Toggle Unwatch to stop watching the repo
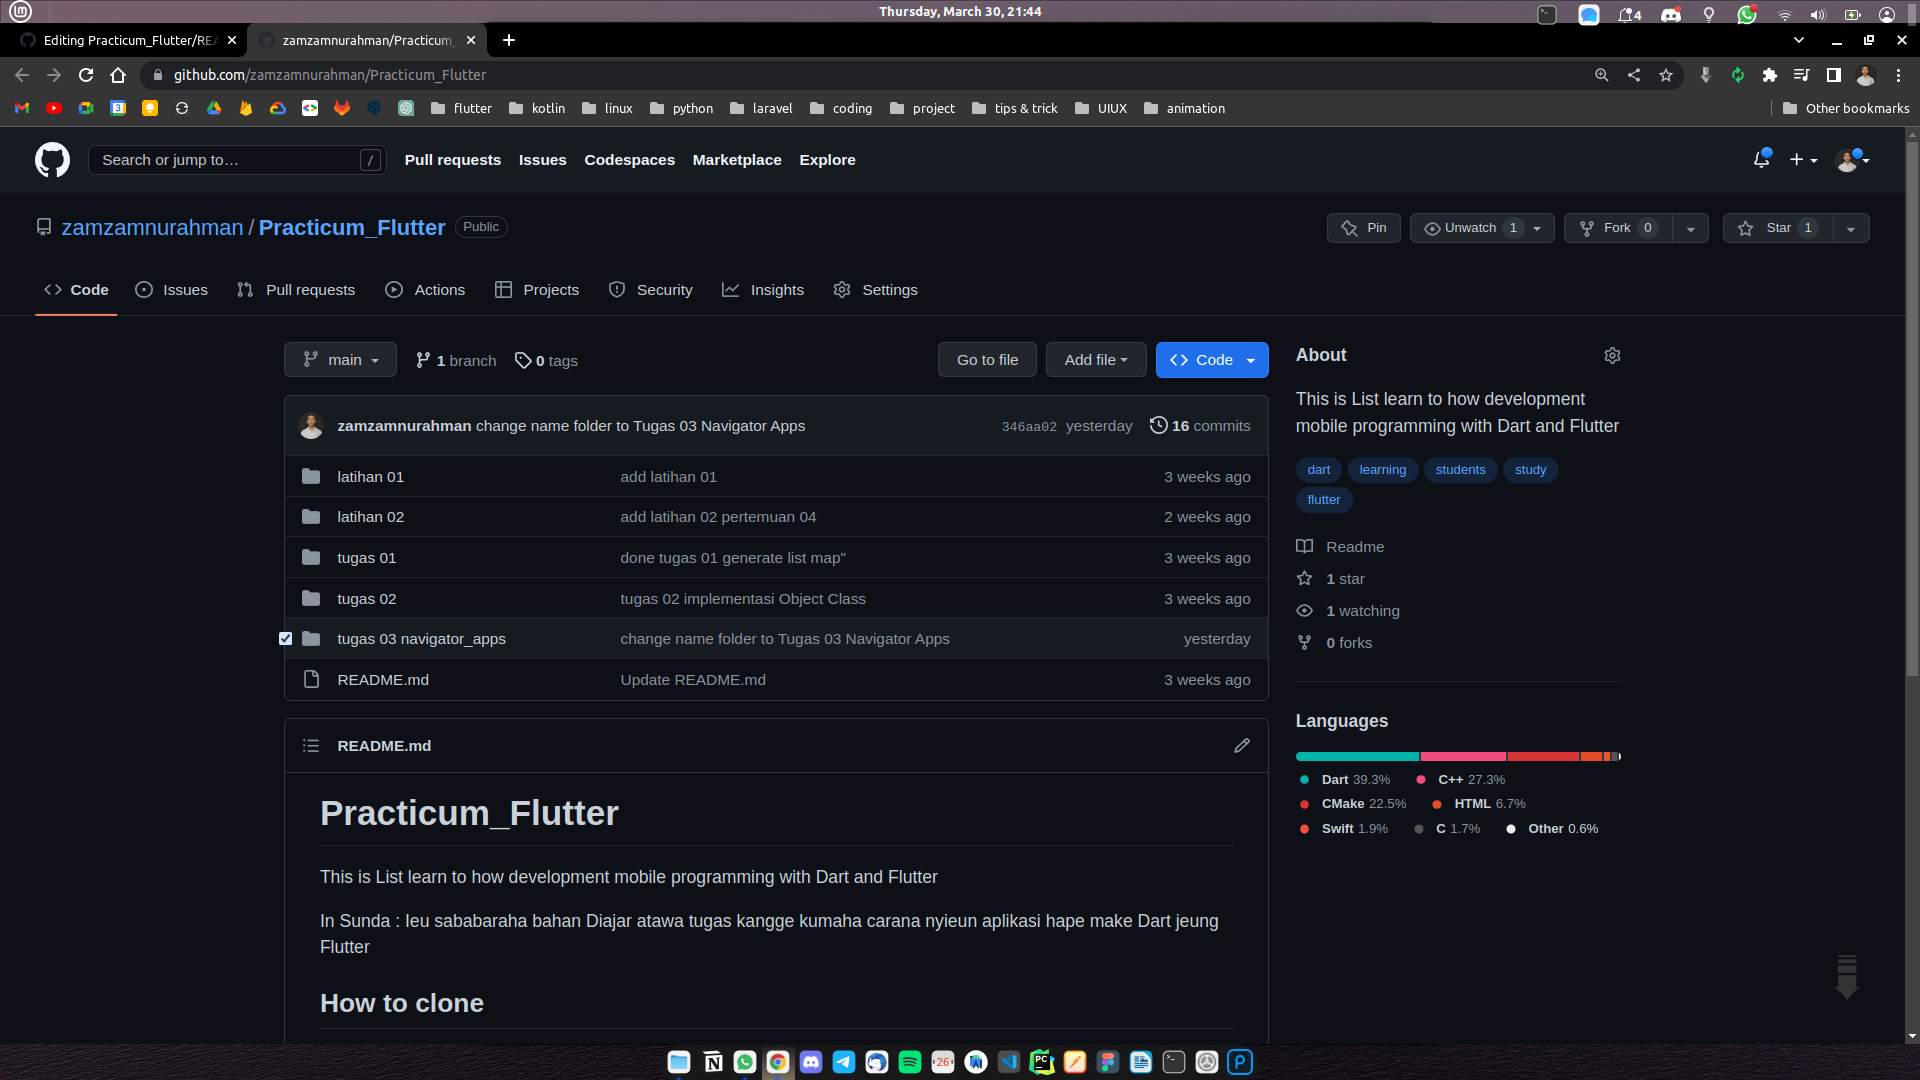Image resolution: width=1920 pixels, height=1080 pixels. click(x=1470, y=227)
